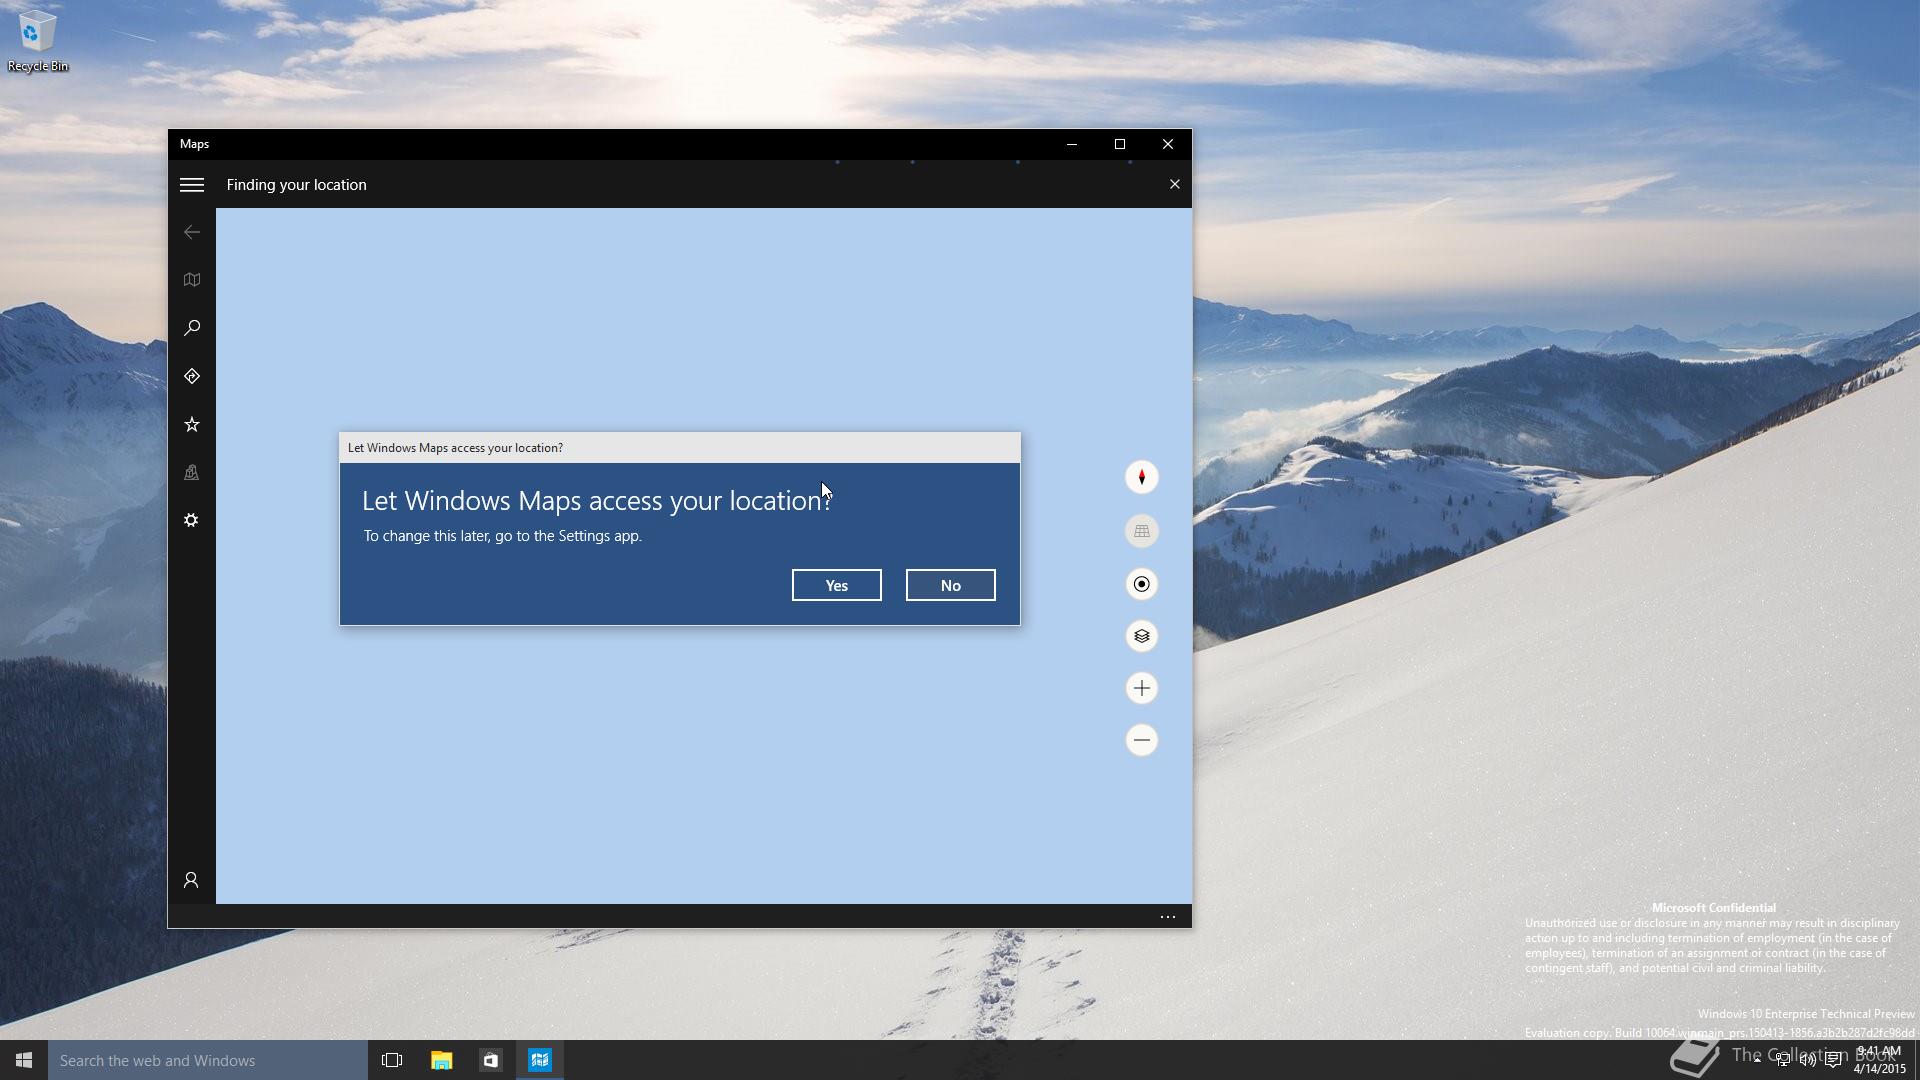
Task: Dismiss the Finding your location bar
Action: point(1174,184)
